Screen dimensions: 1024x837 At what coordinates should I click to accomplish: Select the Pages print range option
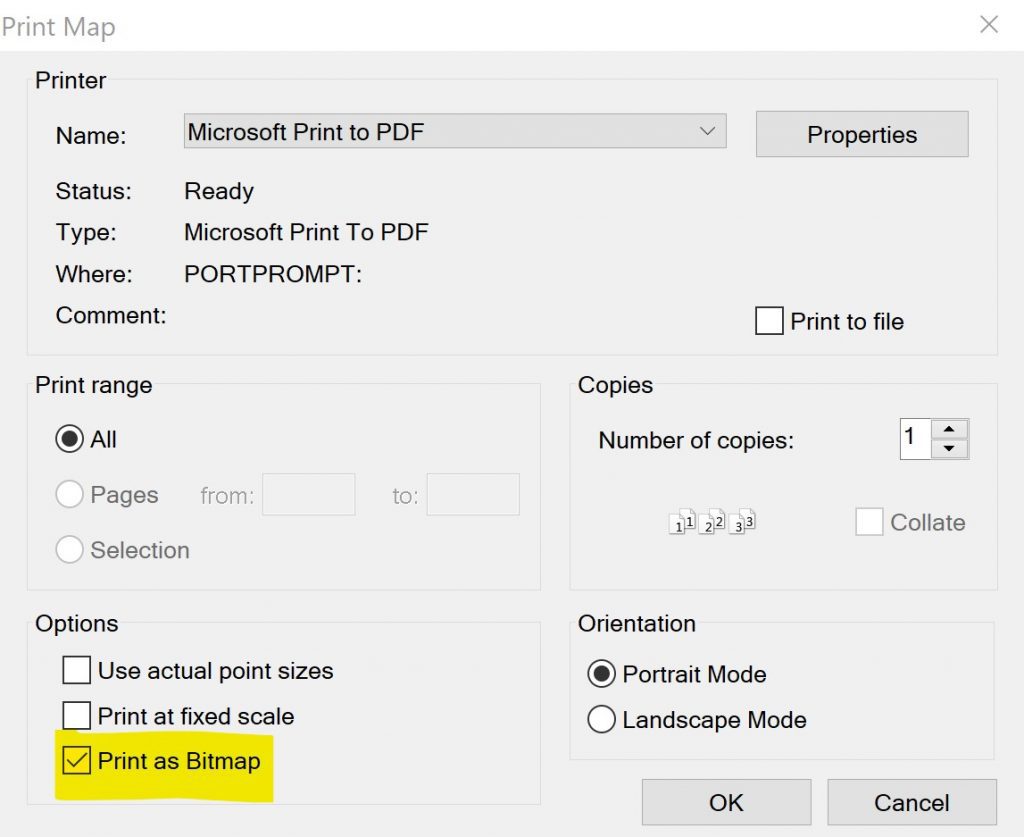69,494
